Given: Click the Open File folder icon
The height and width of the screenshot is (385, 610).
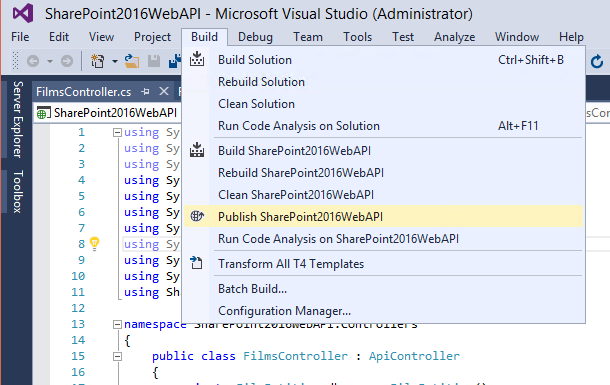Looking at the screenshot, I should (x=132, y=61).
